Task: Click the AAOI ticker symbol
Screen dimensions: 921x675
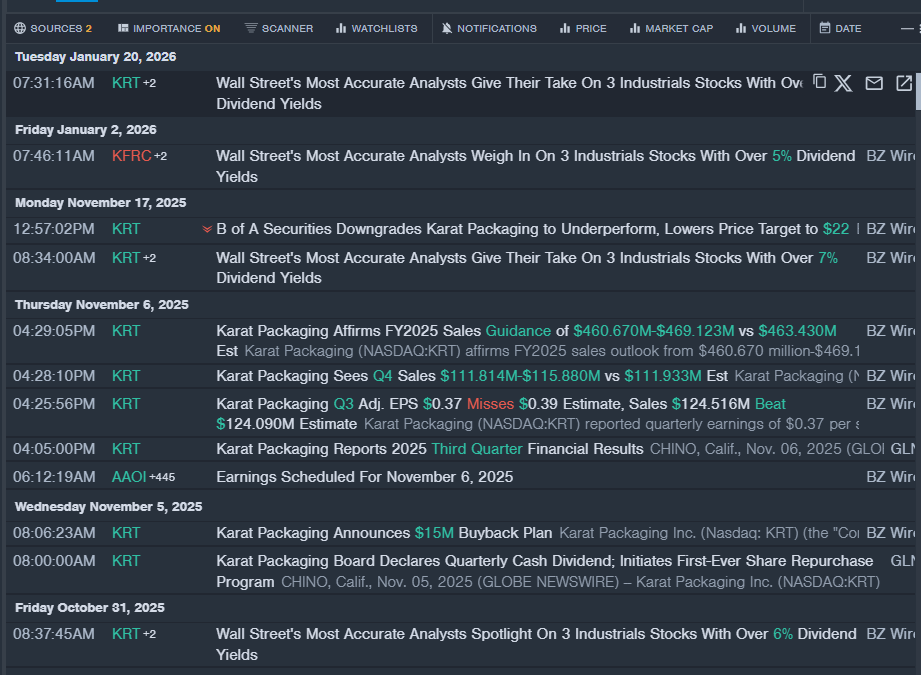Action: [x=129, y=477]
